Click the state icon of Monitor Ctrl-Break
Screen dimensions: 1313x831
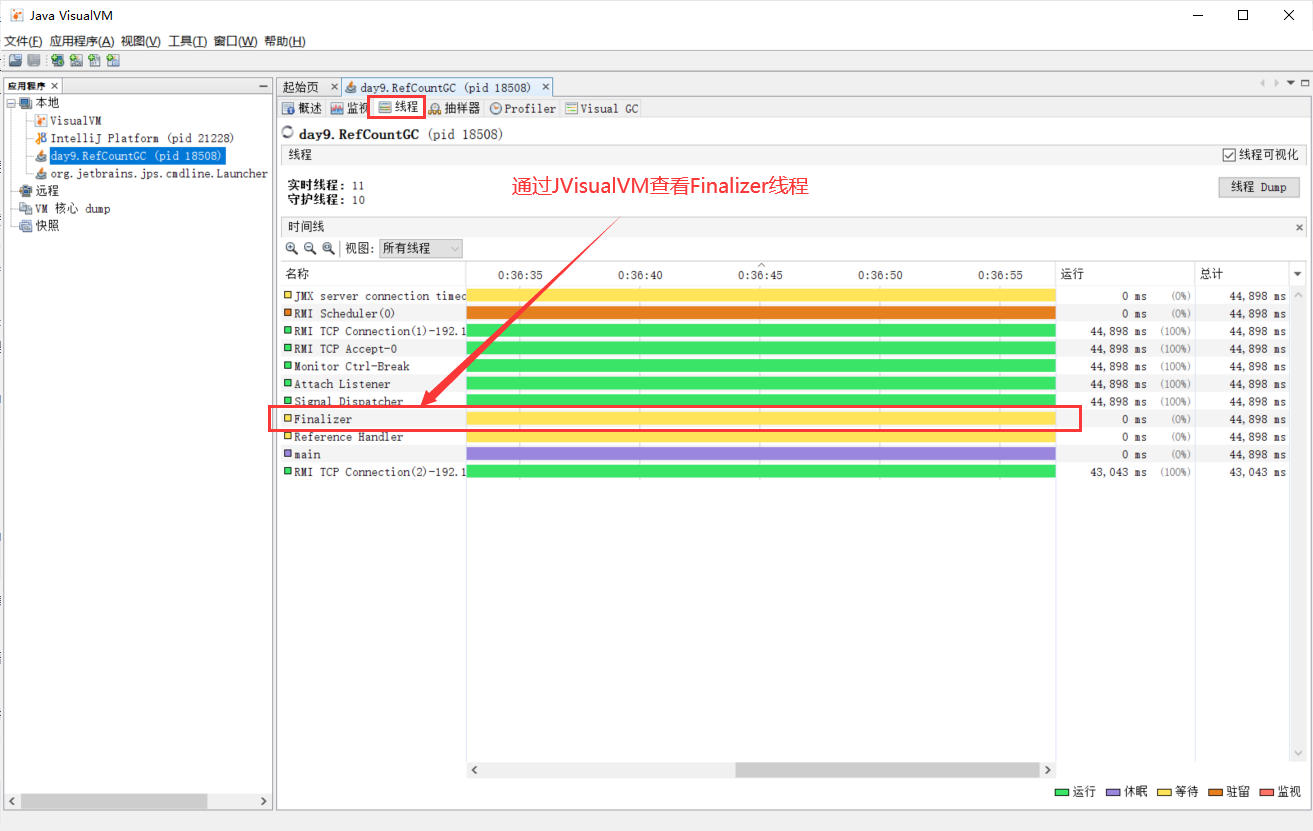[288, 366]
